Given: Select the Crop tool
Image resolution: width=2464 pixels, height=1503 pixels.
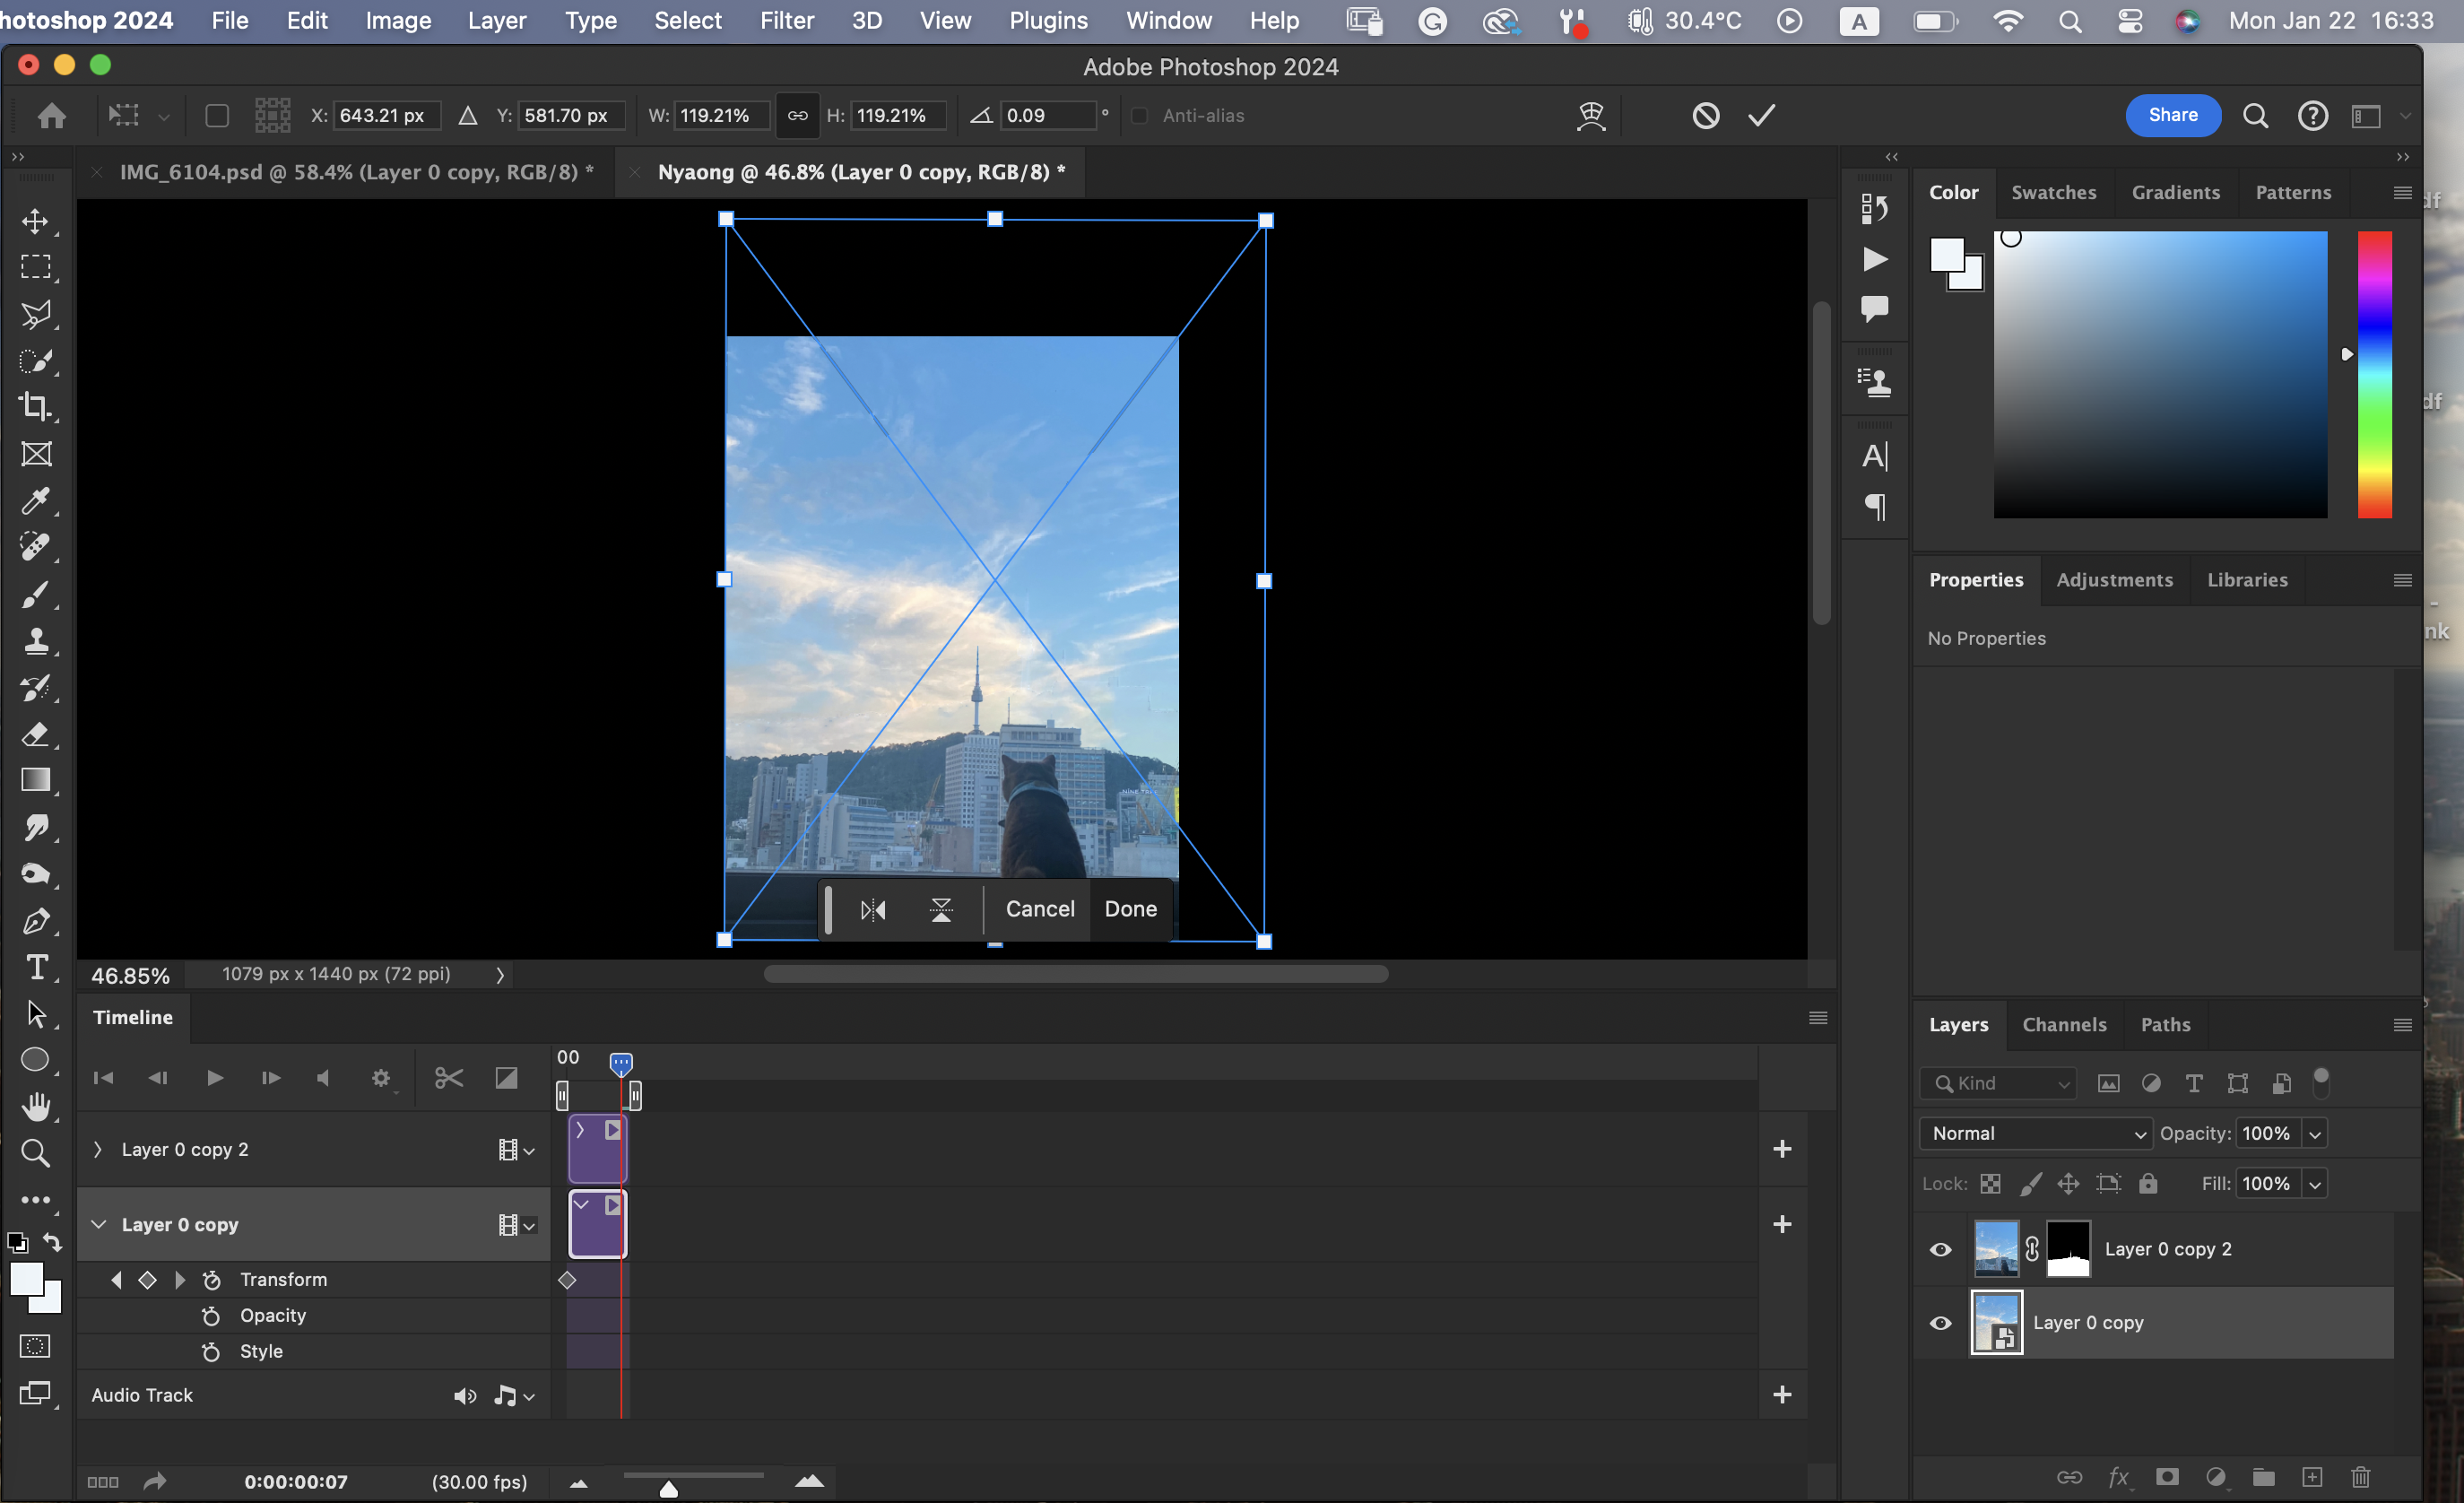Looking at the screenshot, I should pos(36,407).
